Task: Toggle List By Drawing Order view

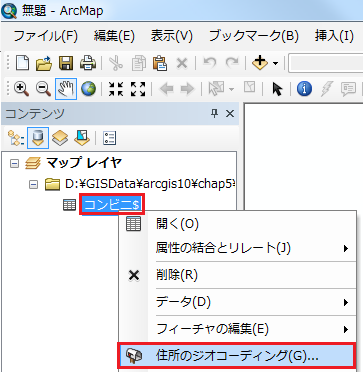Action: point(15,137)
